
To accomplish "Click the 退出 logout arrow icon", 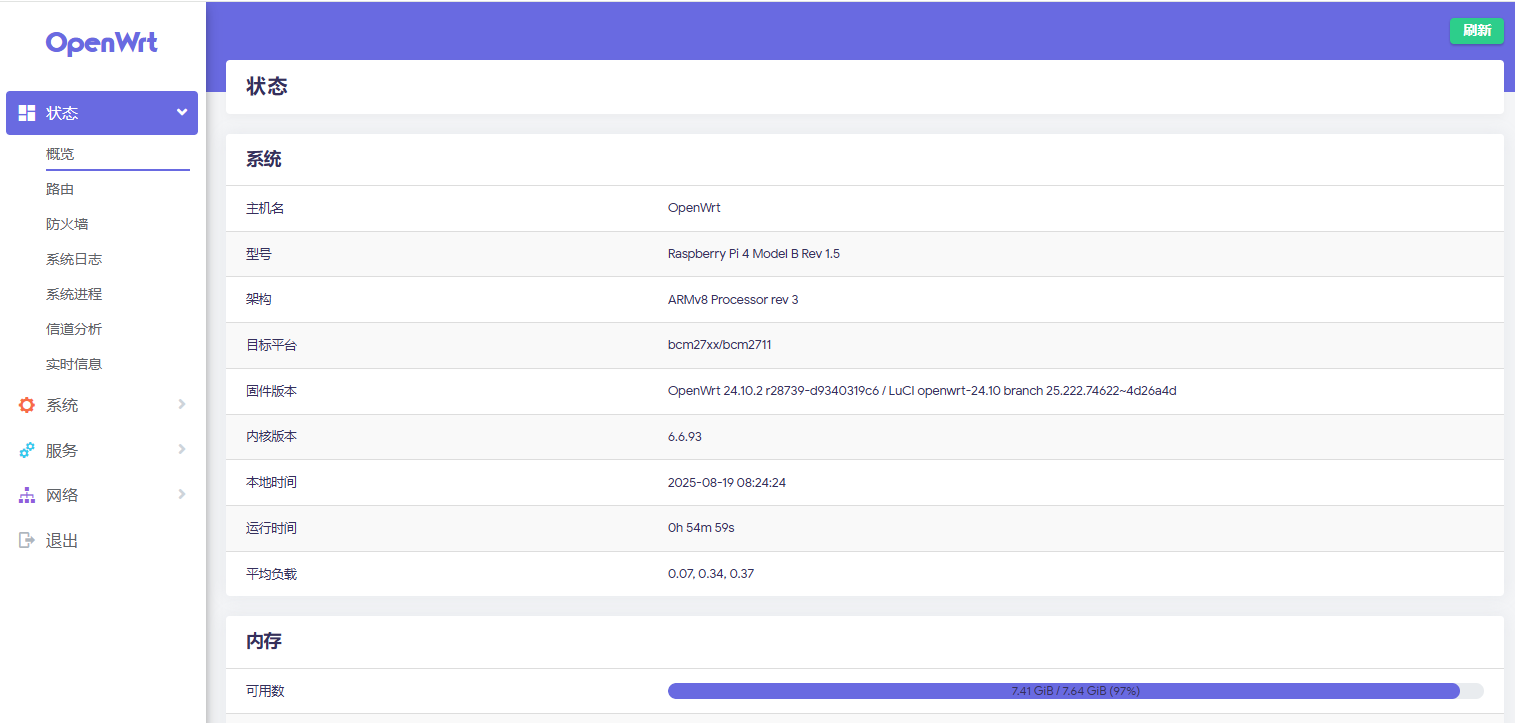I will coord(27,540).
